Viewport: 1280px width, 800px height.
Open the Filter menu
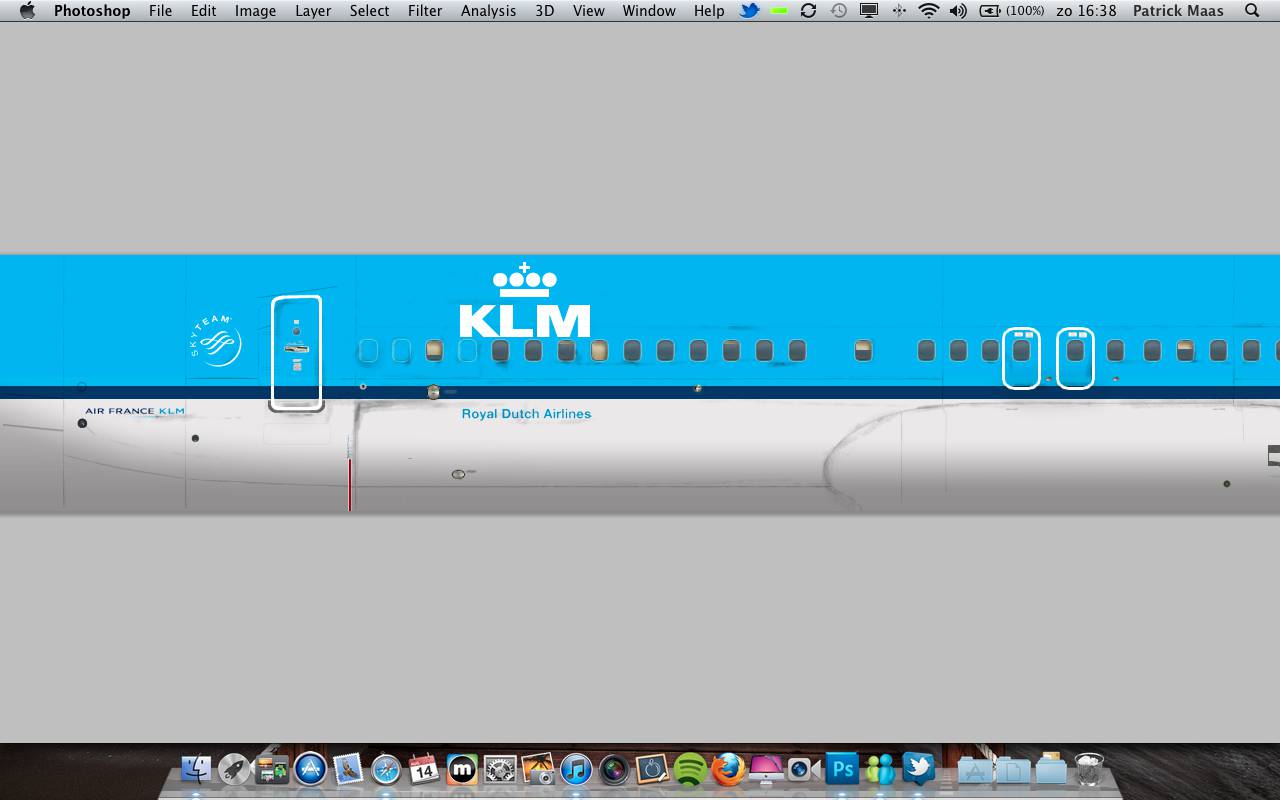click(425, 11)
